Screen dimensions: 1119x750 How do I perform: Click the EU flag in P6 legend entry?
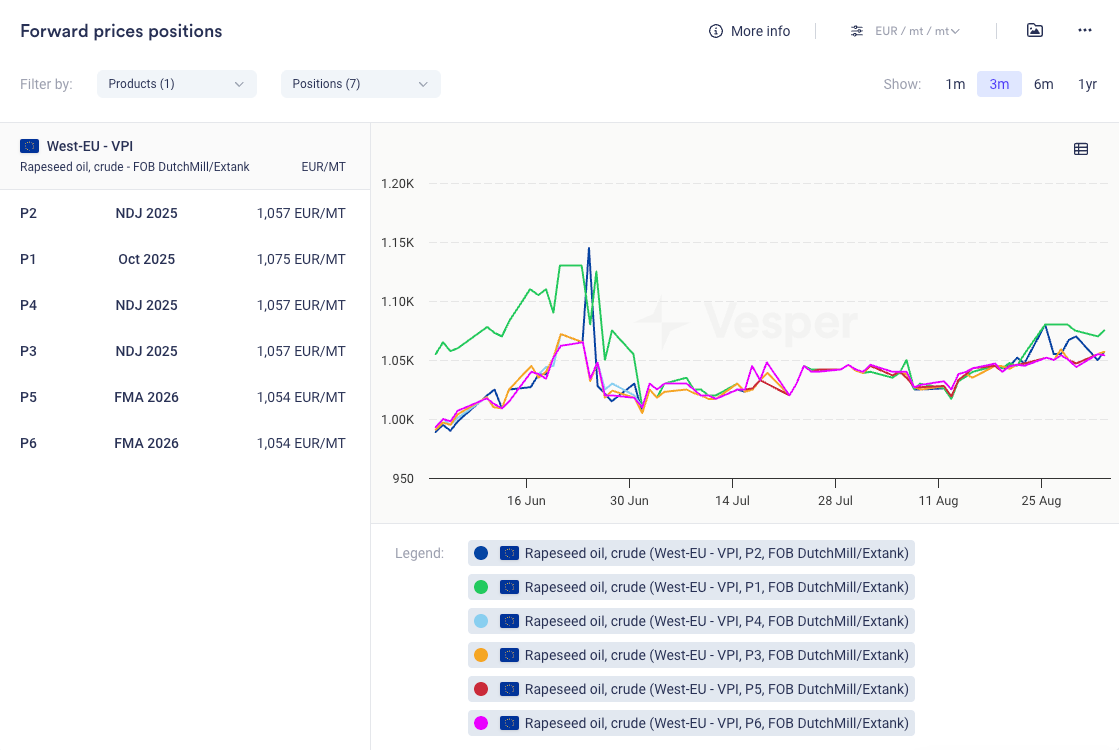510,723
